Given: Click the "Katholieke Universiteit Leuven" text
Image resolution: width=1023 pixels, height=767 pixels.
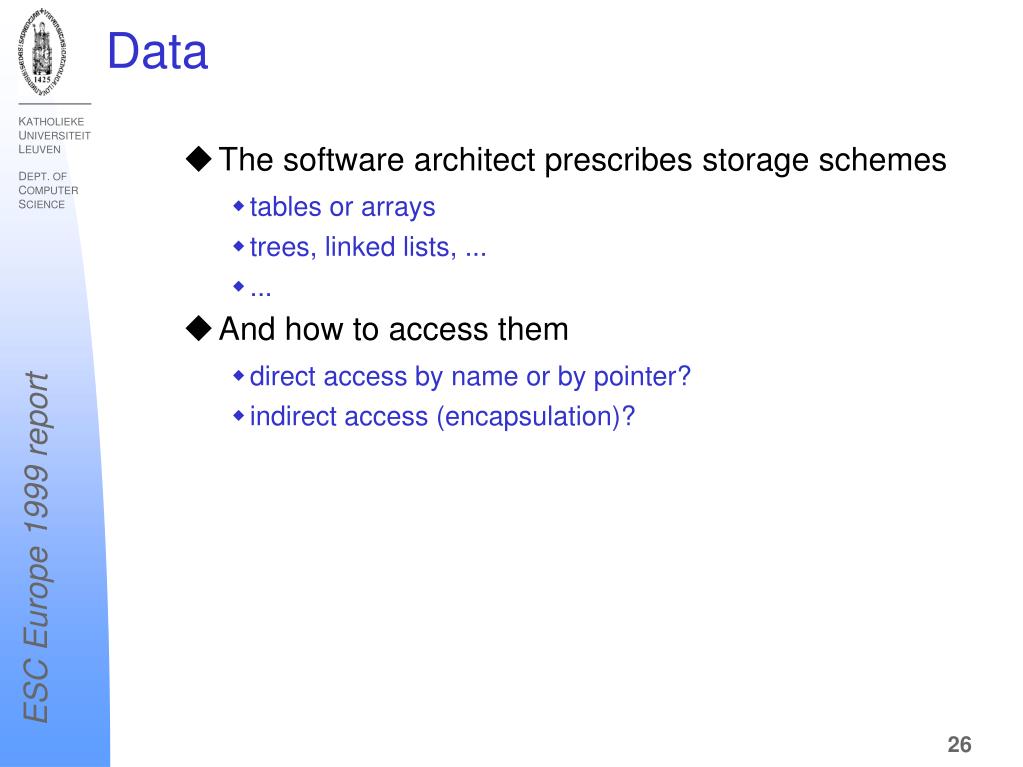Looking at the screenshot, I should 54,135.
